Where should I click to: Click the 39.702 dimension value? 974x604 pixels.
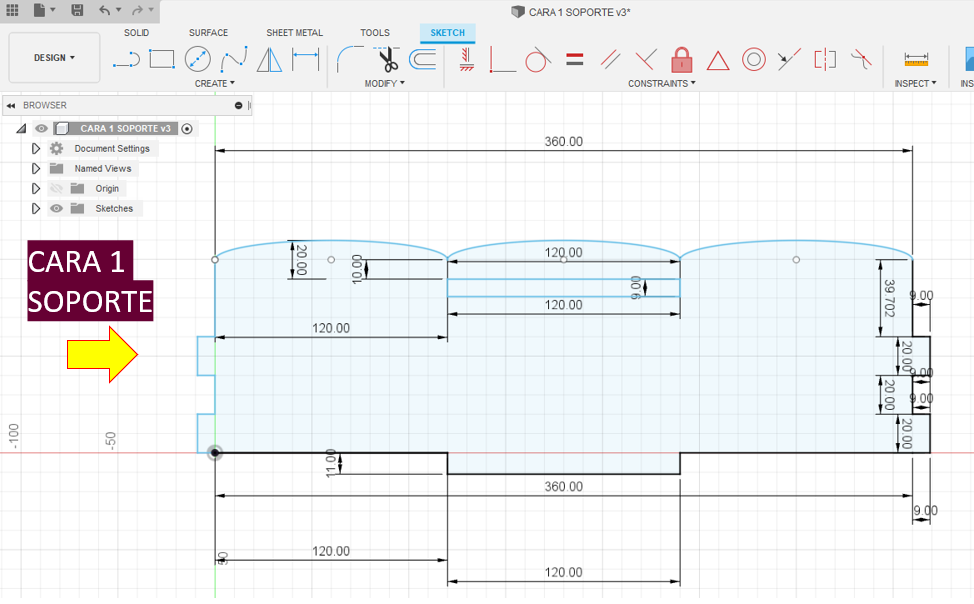890,298
